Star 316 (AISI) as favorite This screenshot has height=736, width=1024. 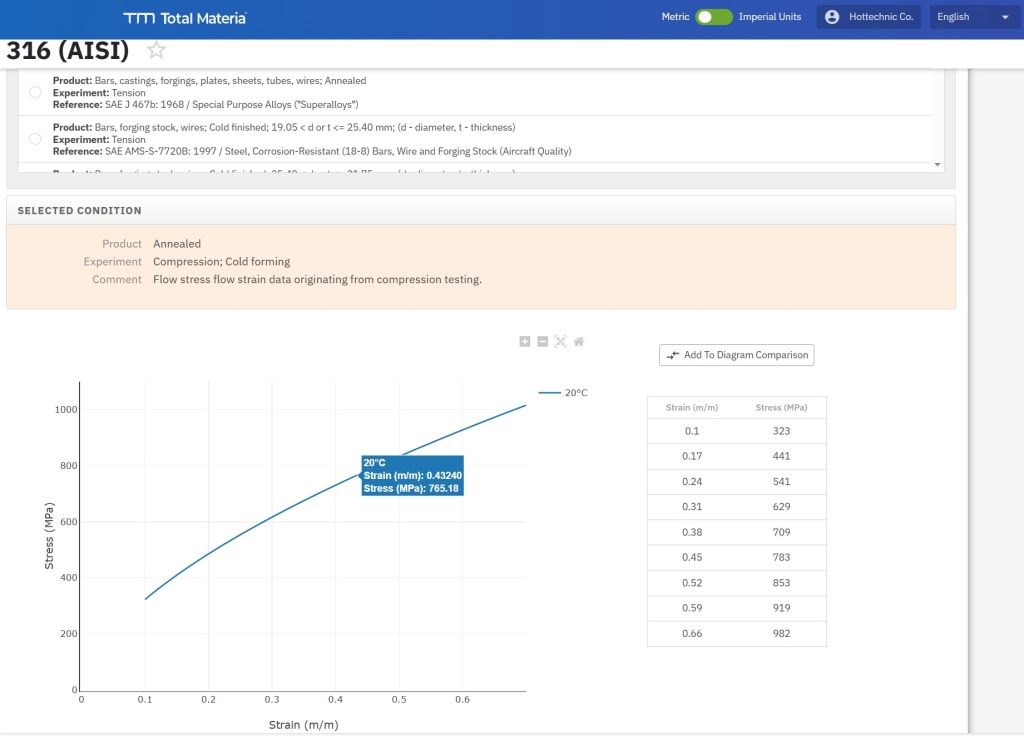click(x=156, y=50)
